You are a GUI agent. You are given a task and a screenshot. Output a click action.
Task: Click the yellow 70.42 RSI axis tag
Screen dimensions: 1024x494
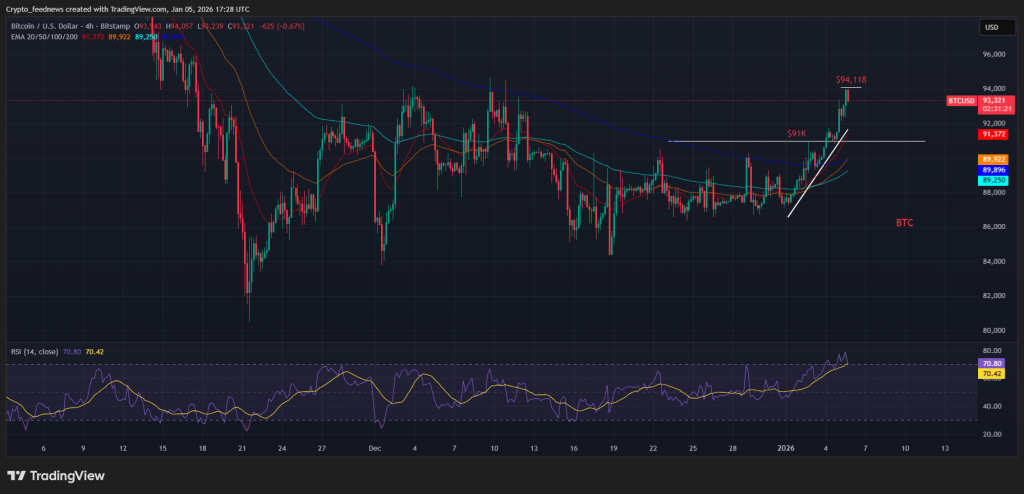tap(992, 374)
